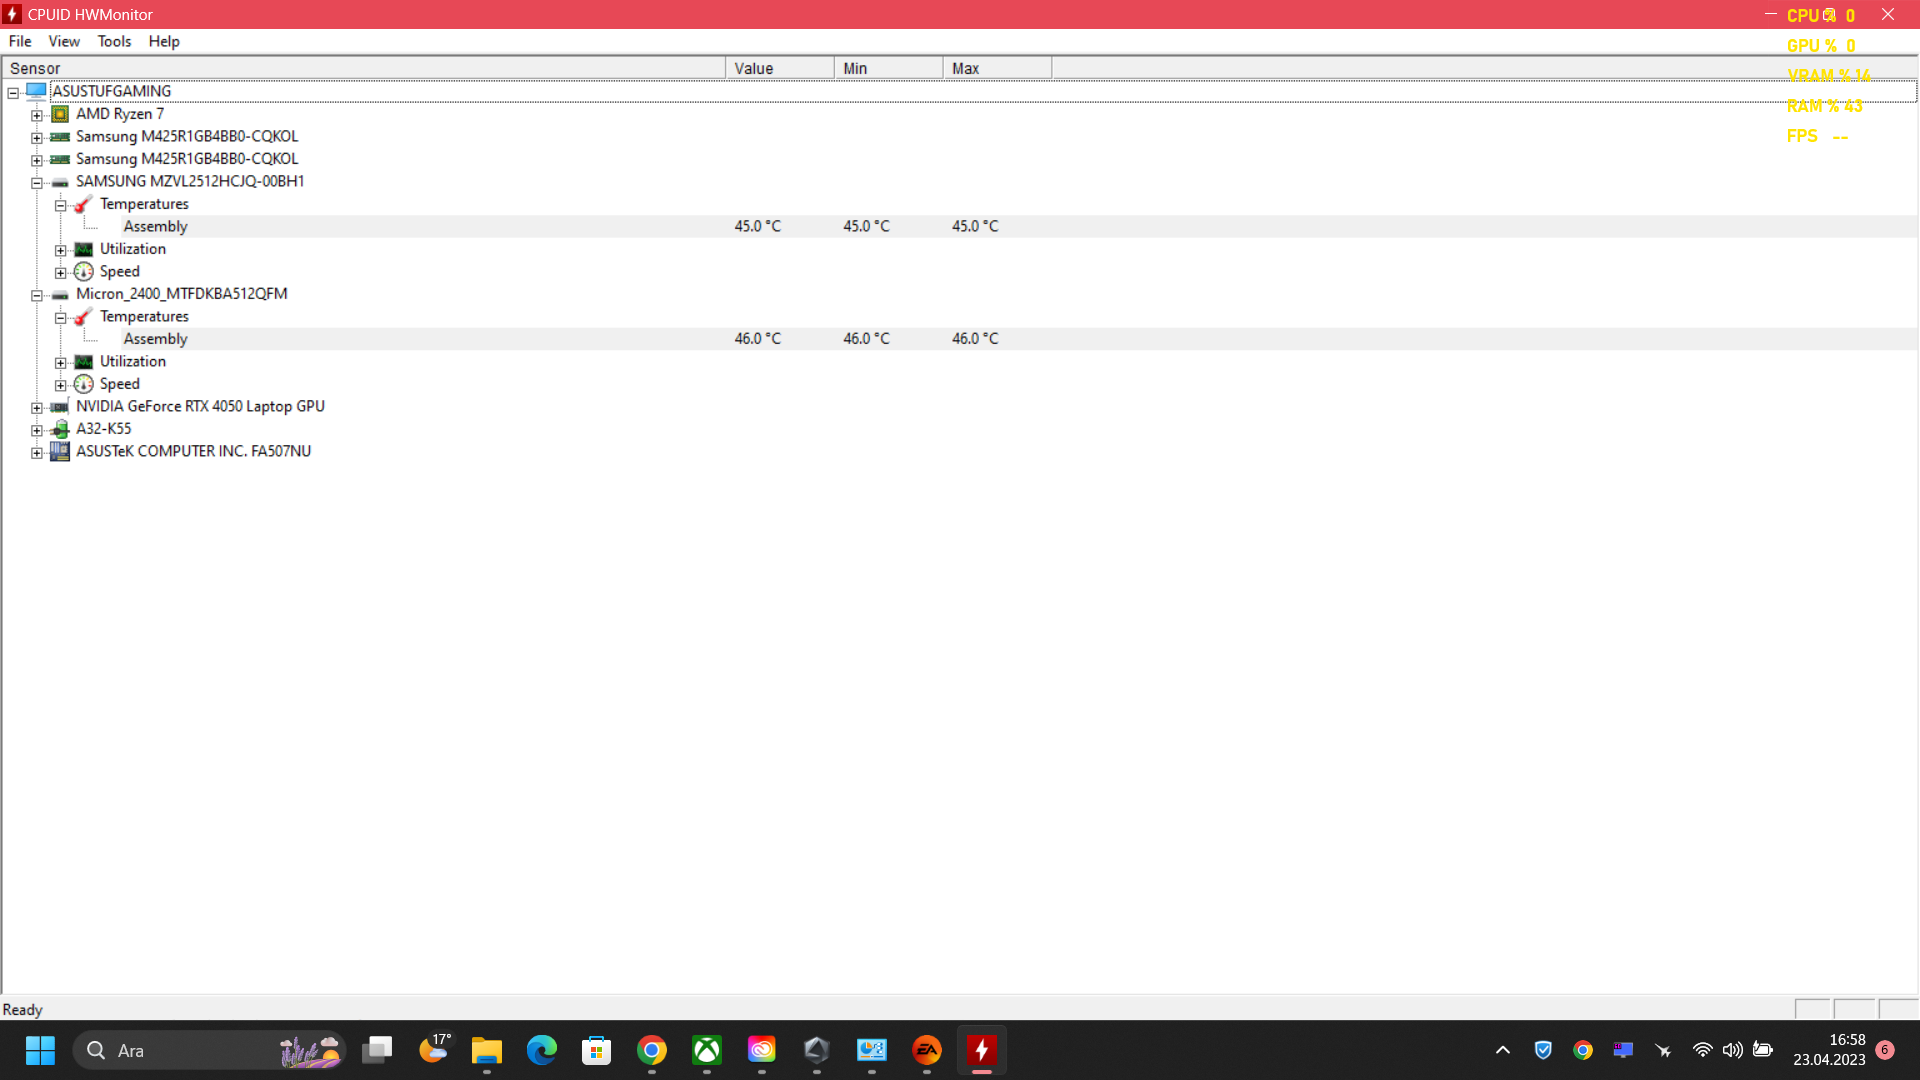
Task: Click the AMD Ryzen 7 processor icon
Action: click(60, 114)
